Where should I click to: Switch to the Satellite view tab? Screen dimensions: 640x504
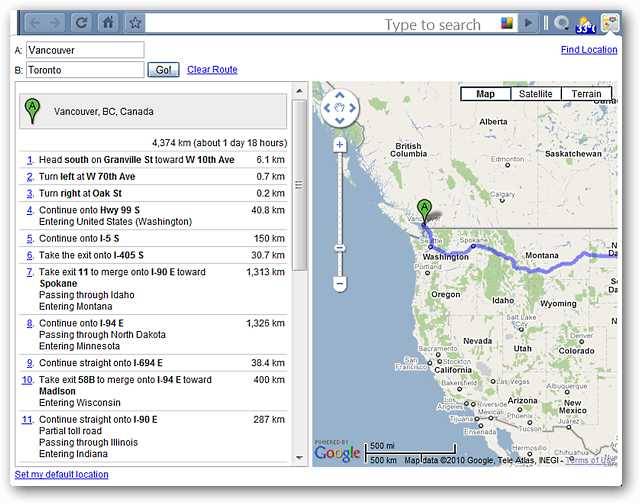(536, 94)
